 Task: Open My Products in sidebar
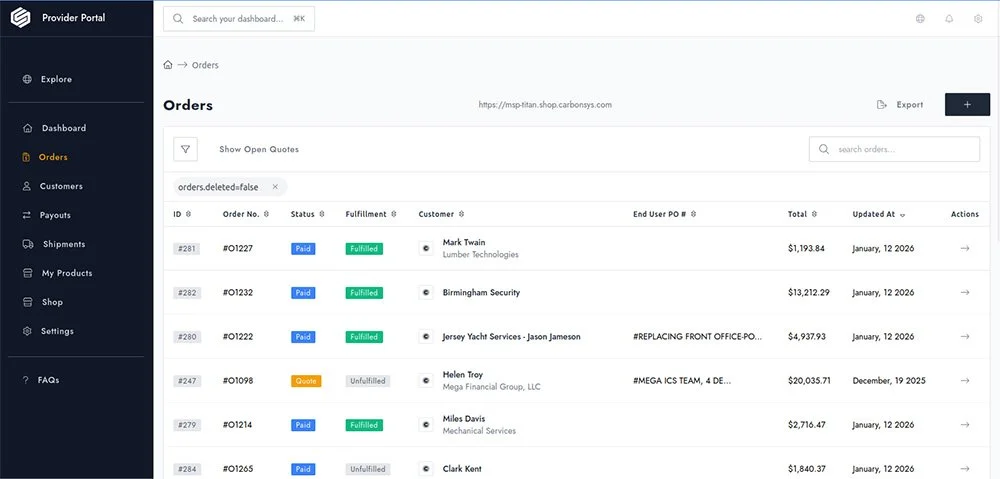click(x=57, y=273)
